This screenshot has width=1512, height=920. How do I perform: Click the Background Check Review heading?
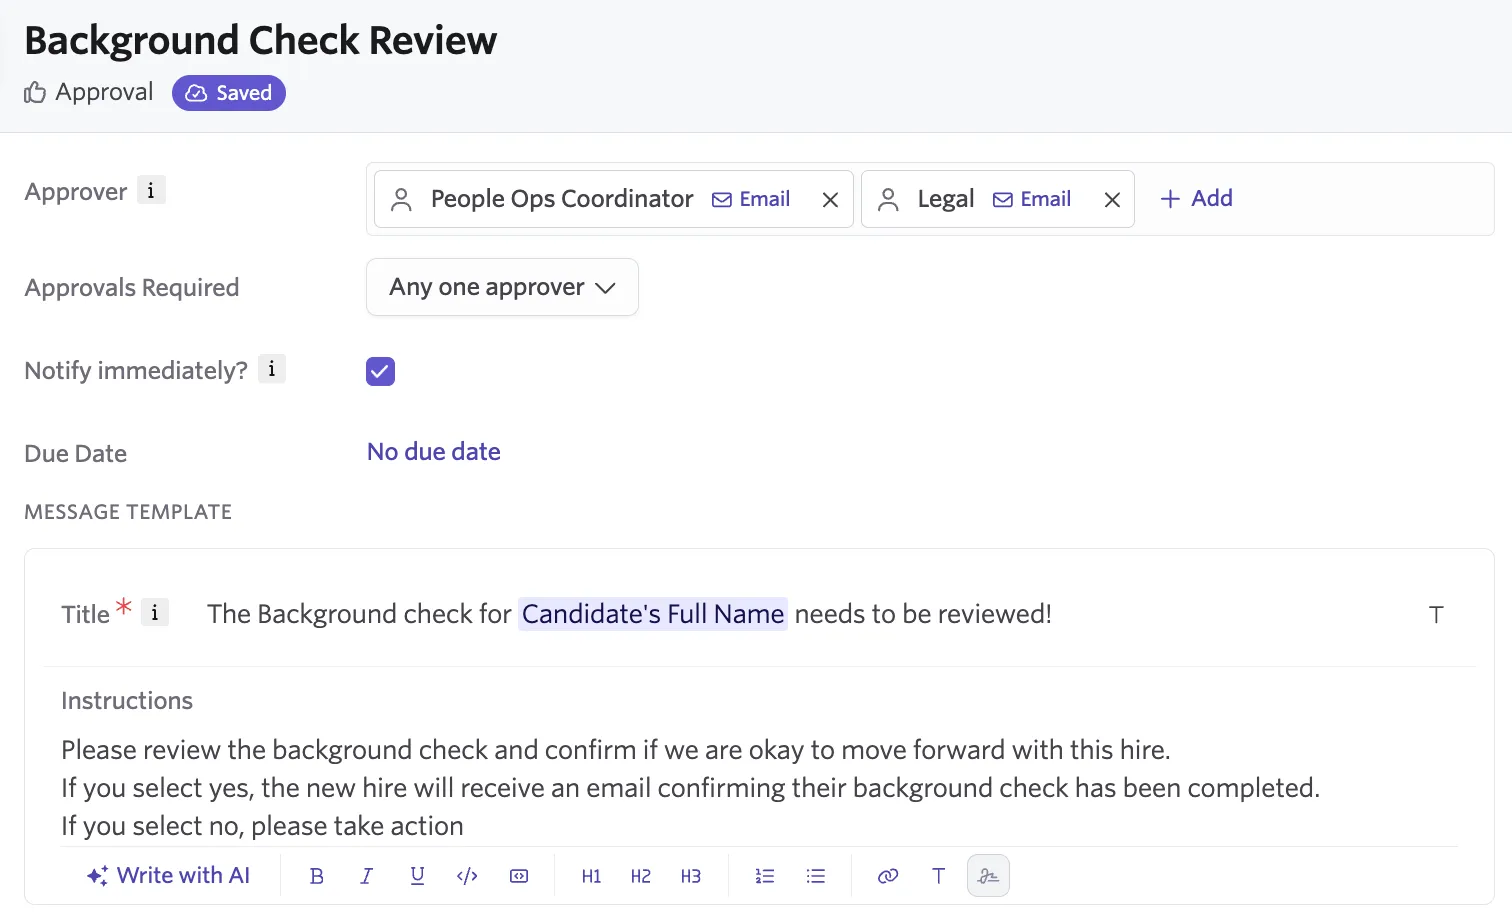[260, 40]
